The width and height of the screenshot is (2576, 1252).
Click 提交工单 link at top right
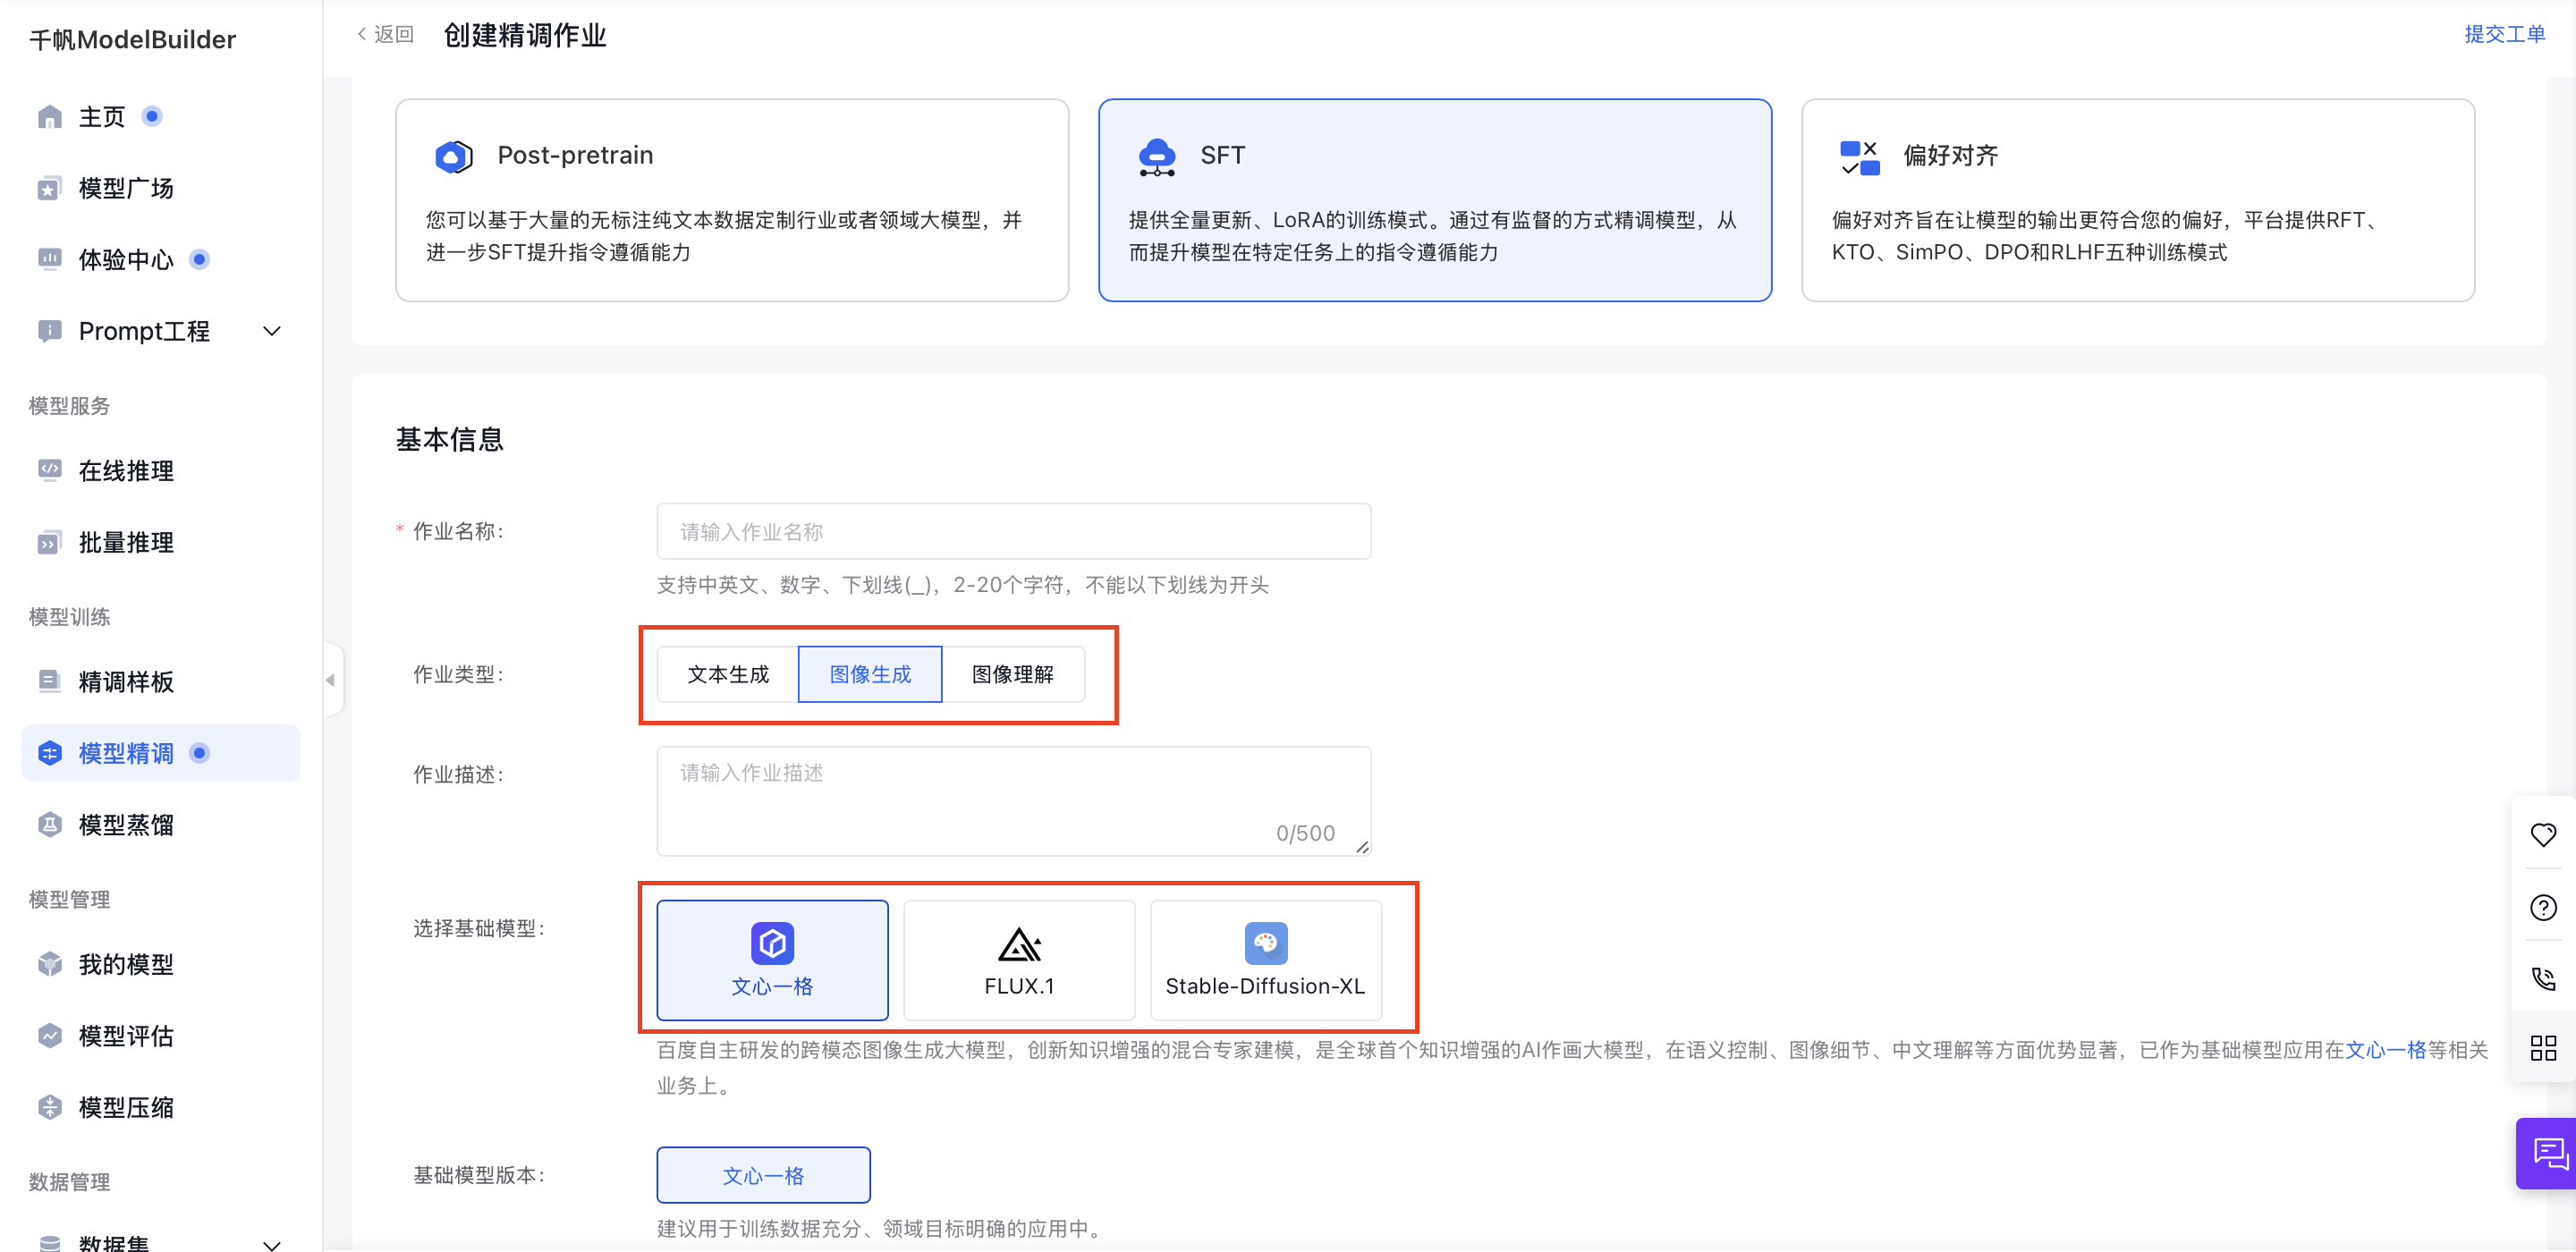click(2504, 34)
